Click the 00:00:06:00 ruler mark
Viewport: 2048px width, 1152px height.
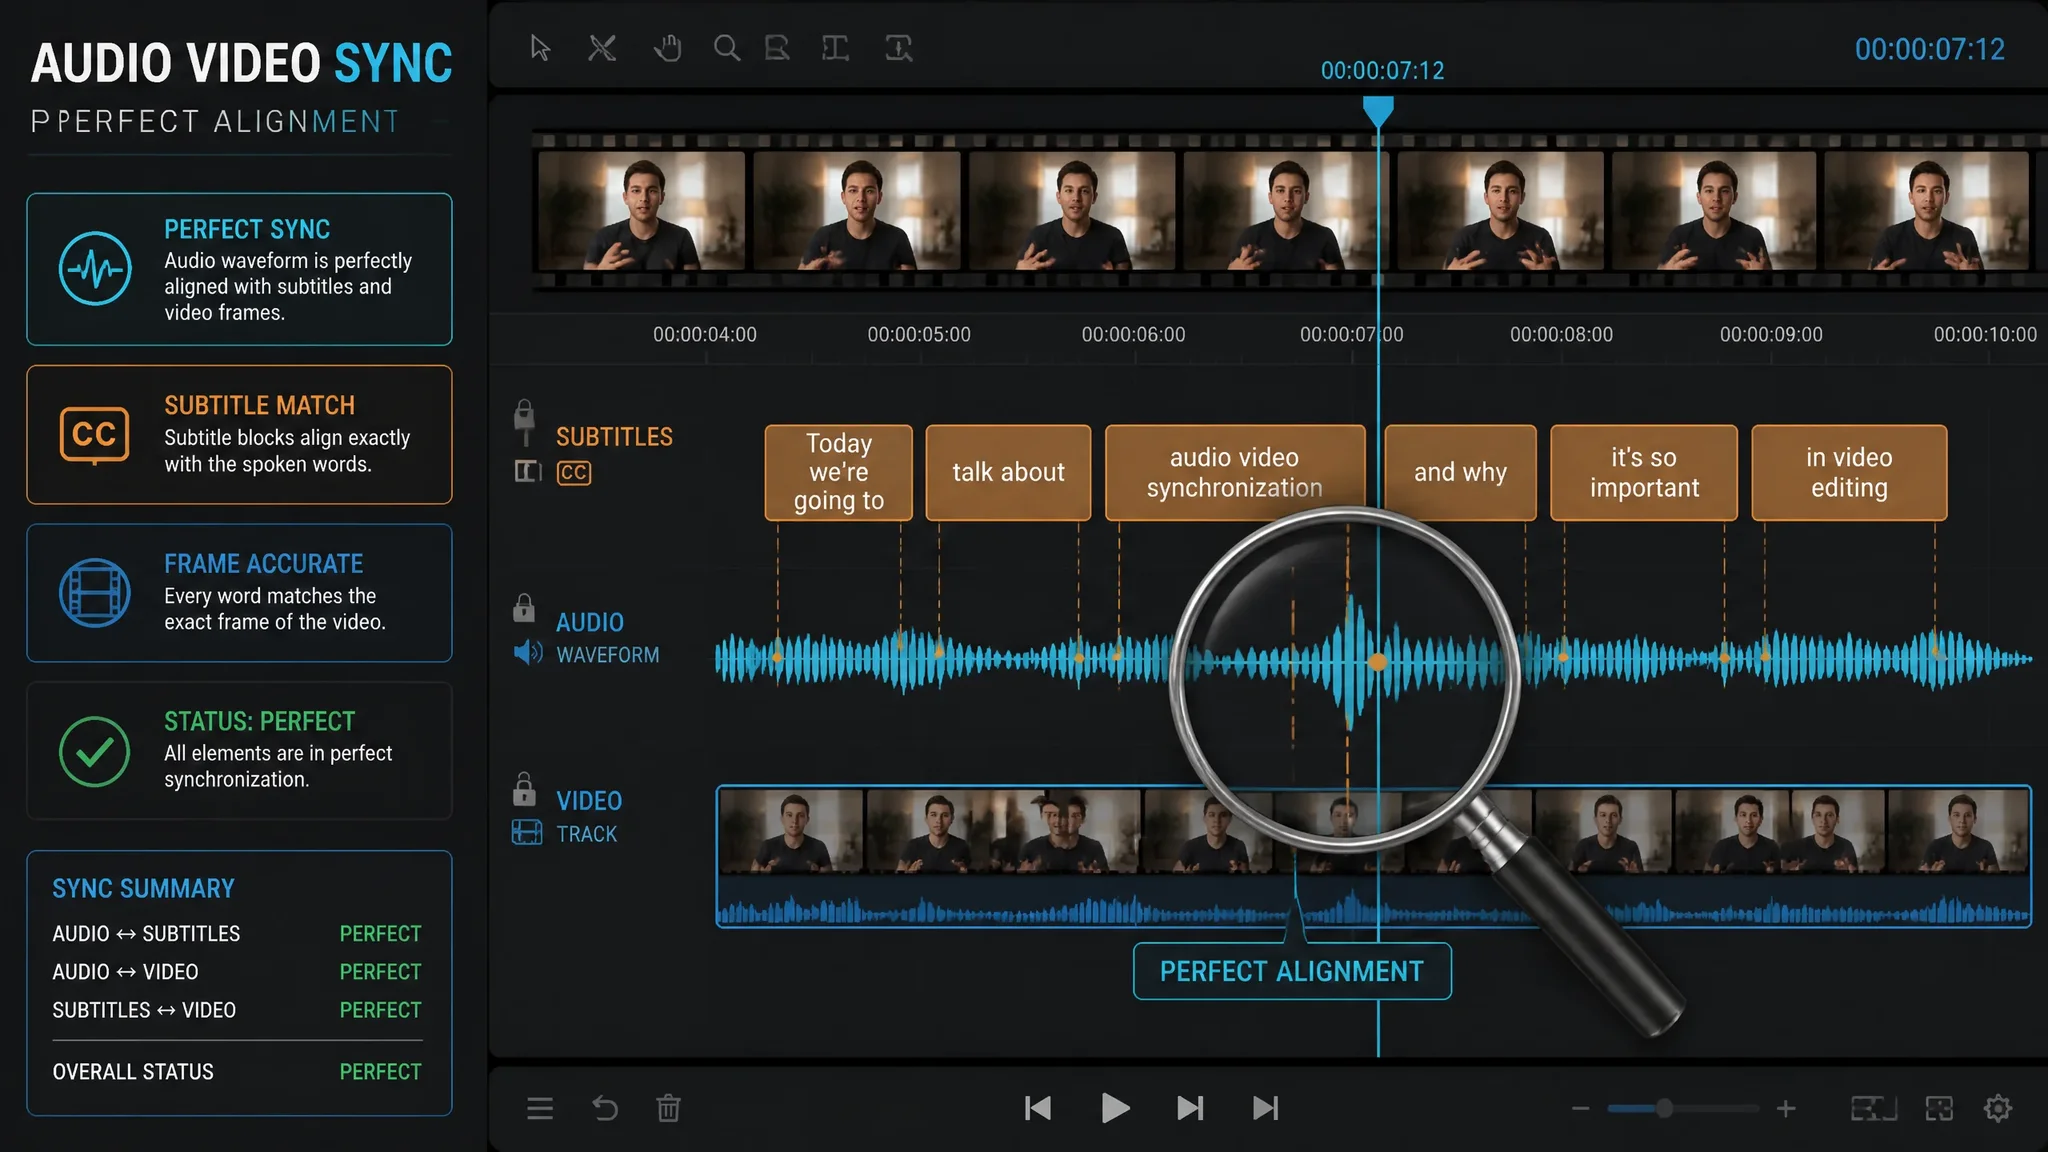pyautogui.click(x=1133, y=335)
